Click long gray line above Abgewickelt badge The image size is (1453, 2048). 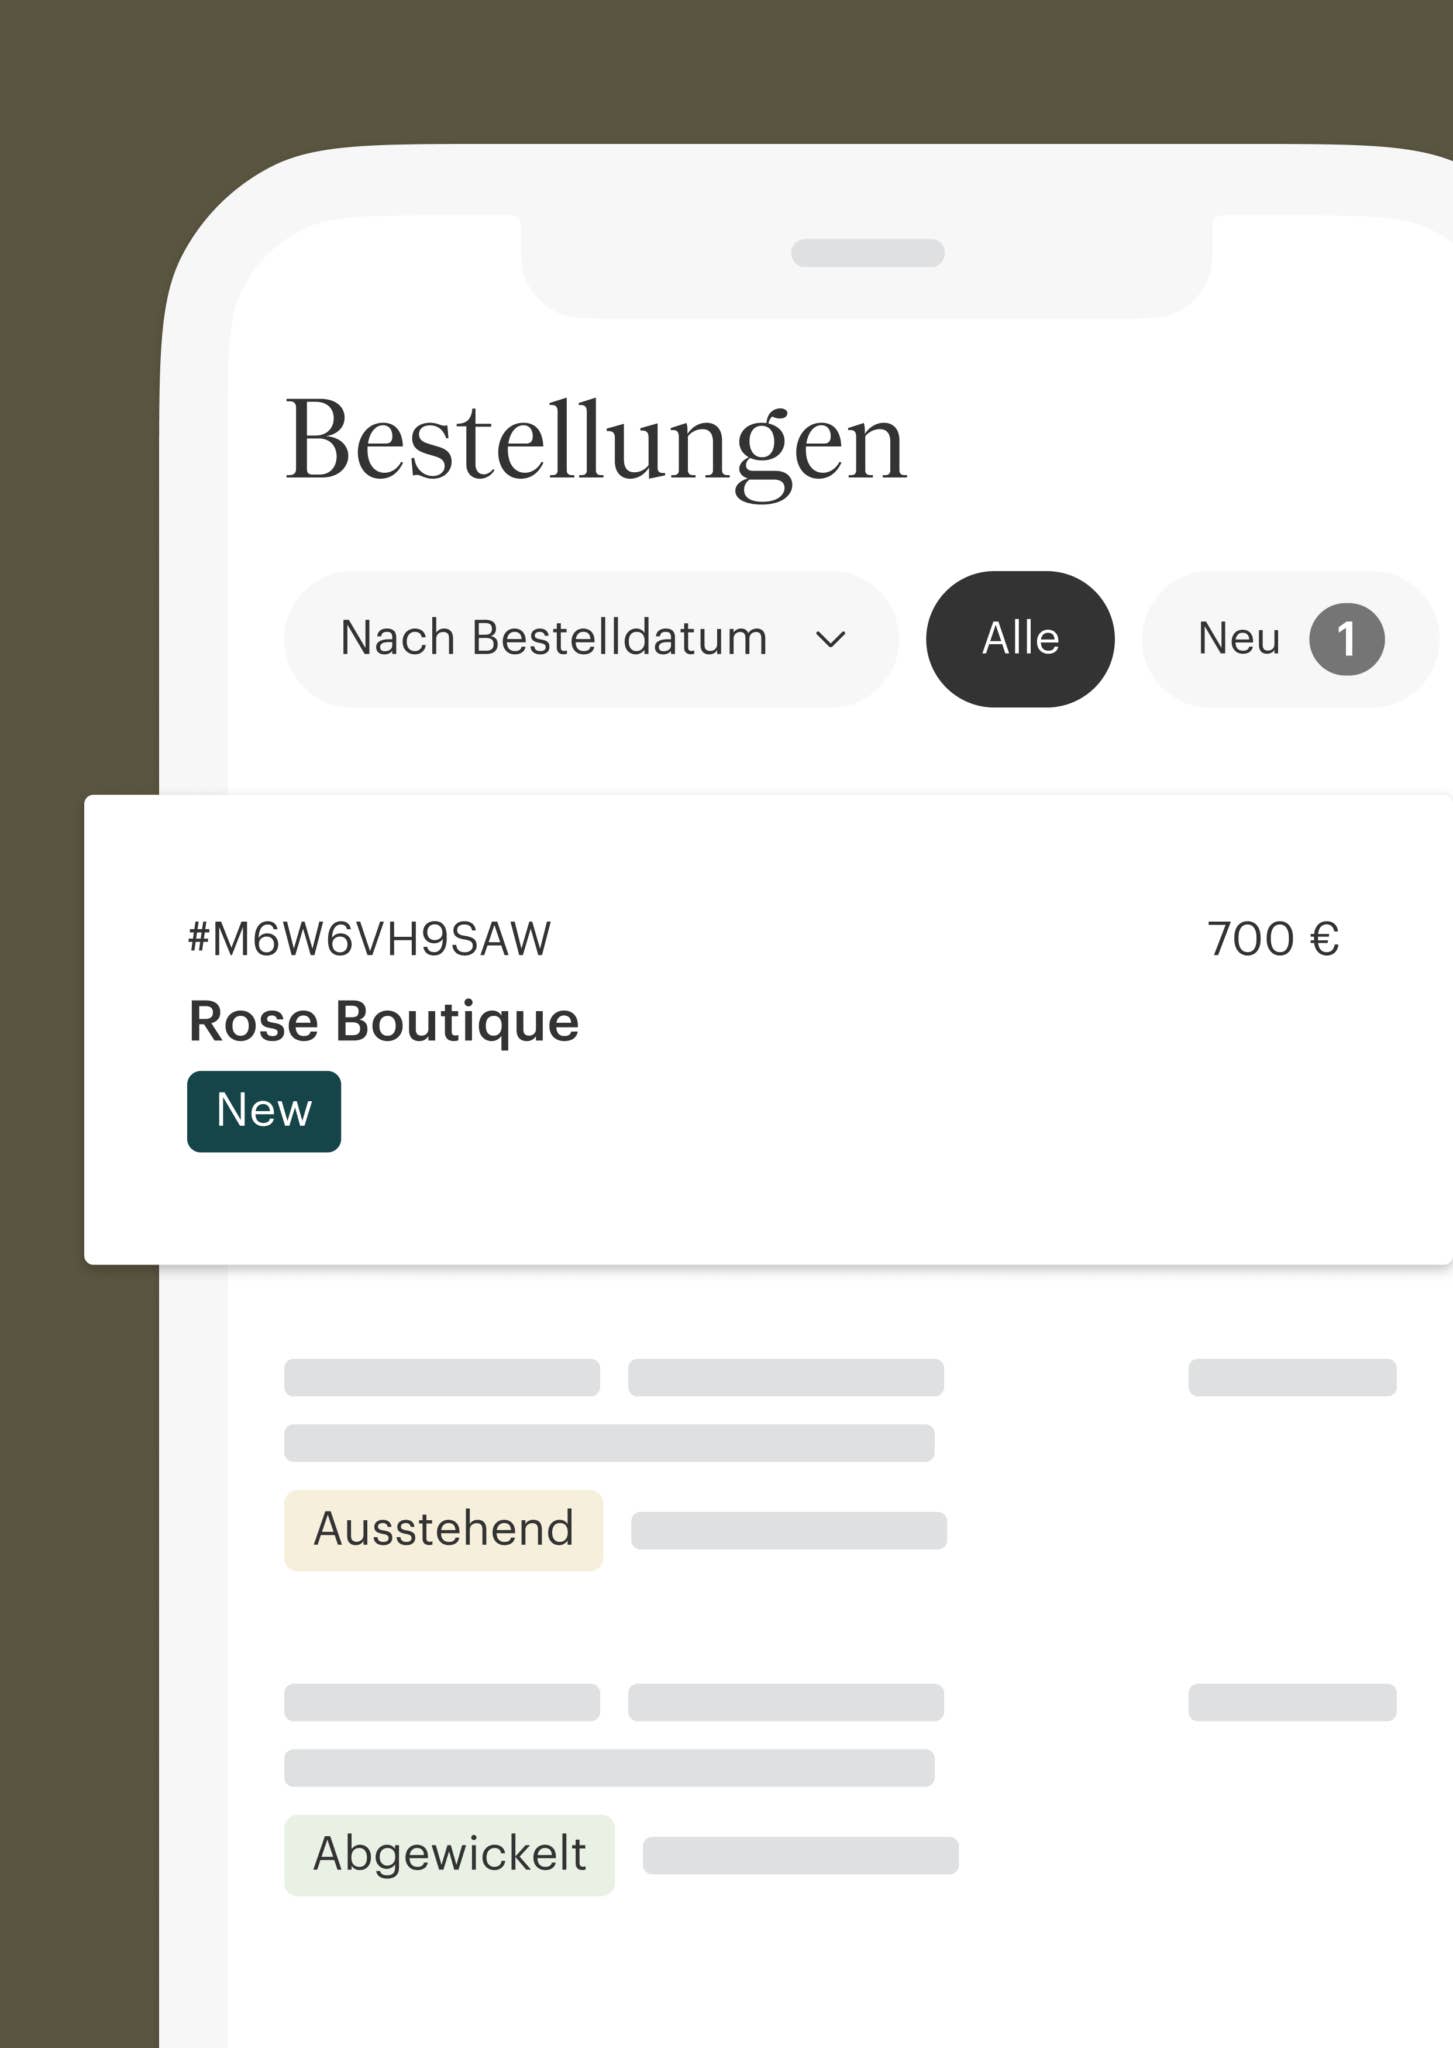[x=609, y=1768]
